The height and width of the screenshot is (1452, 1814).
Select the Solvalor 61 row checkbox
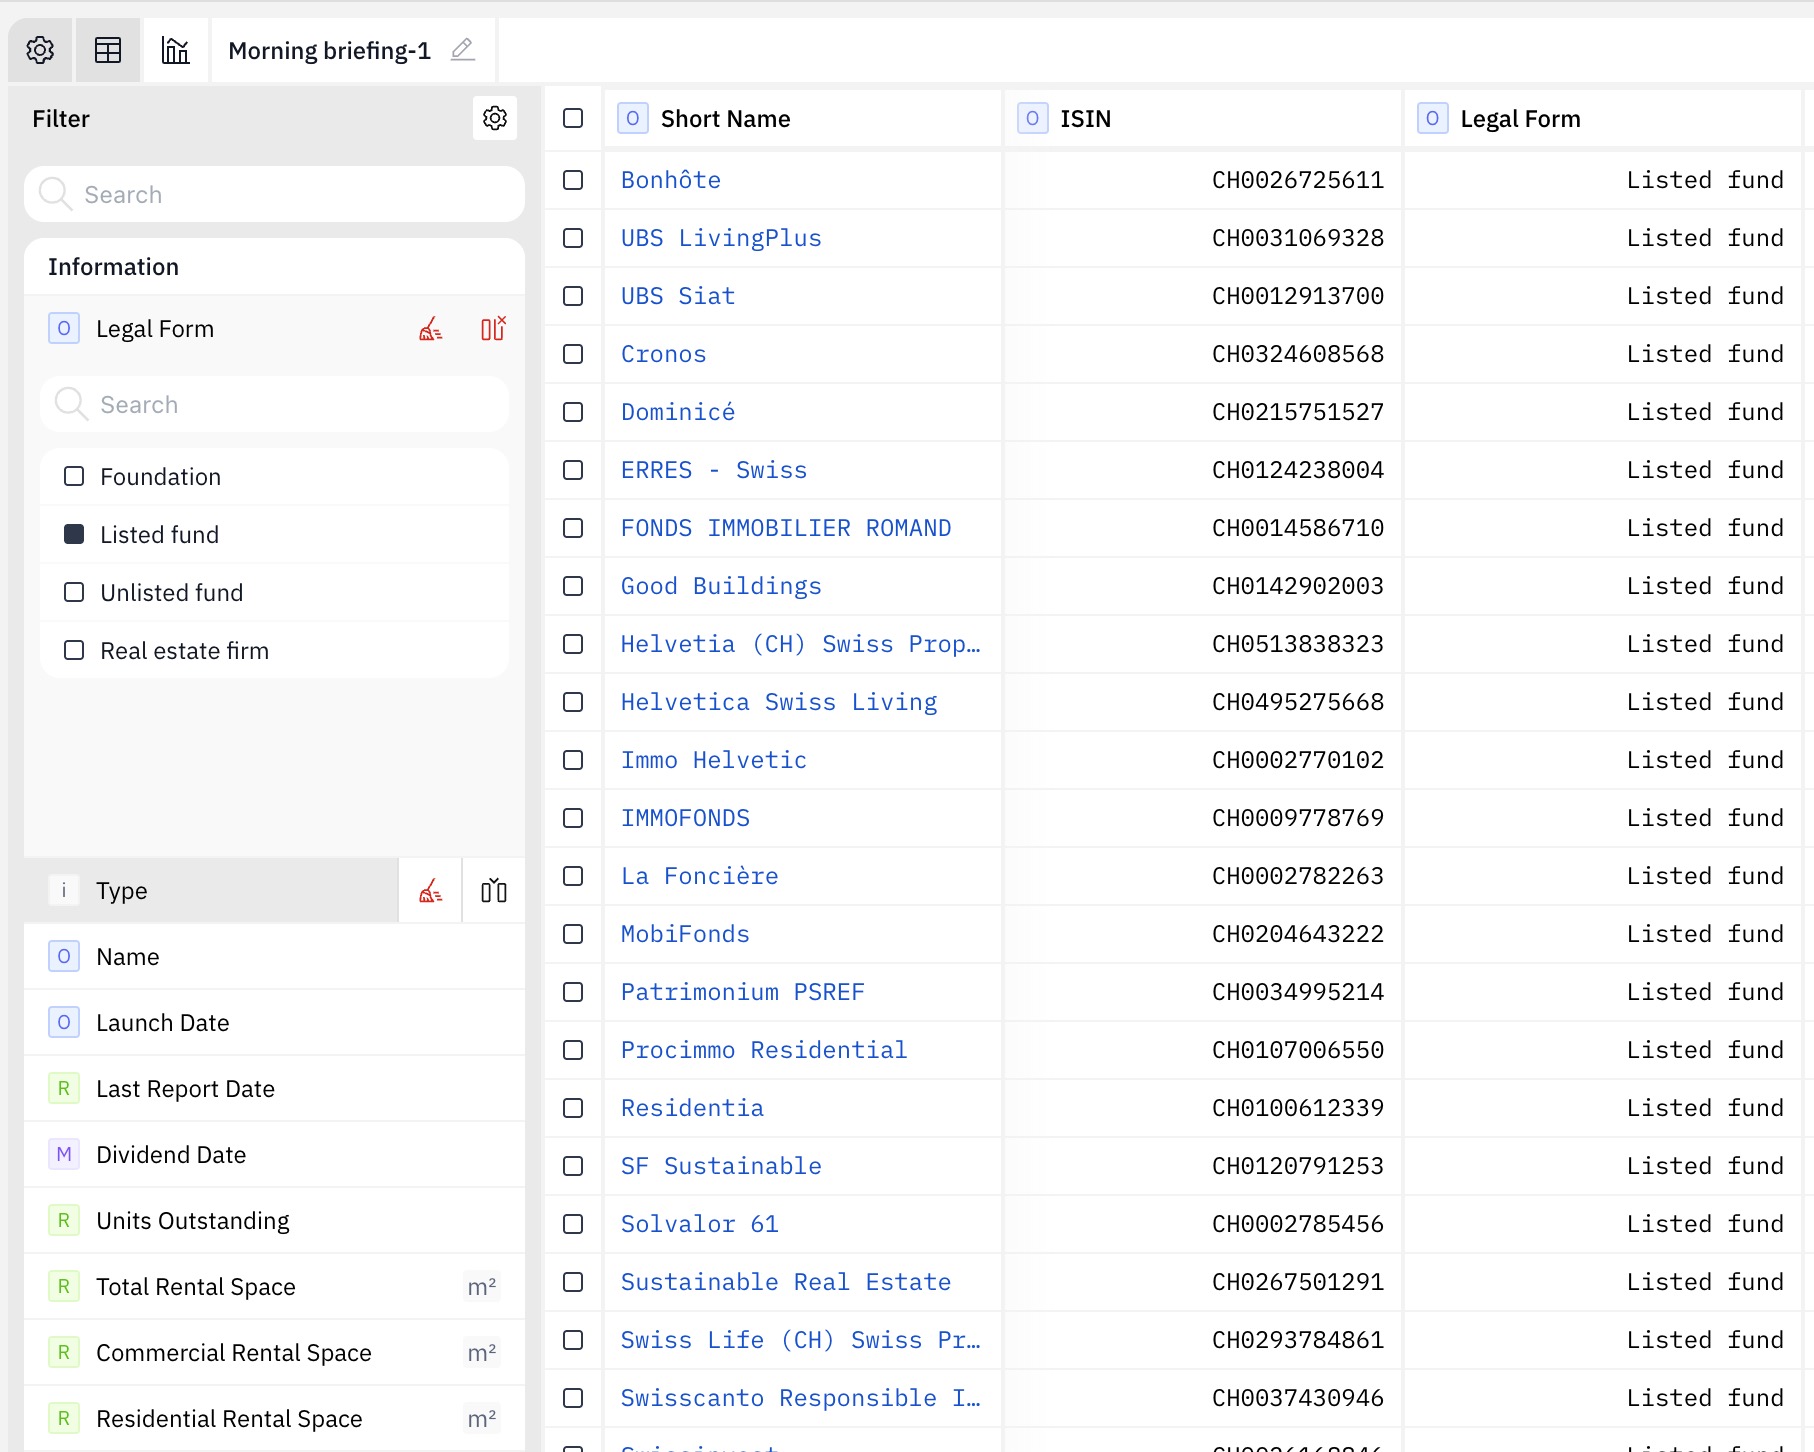(573, 1224)
